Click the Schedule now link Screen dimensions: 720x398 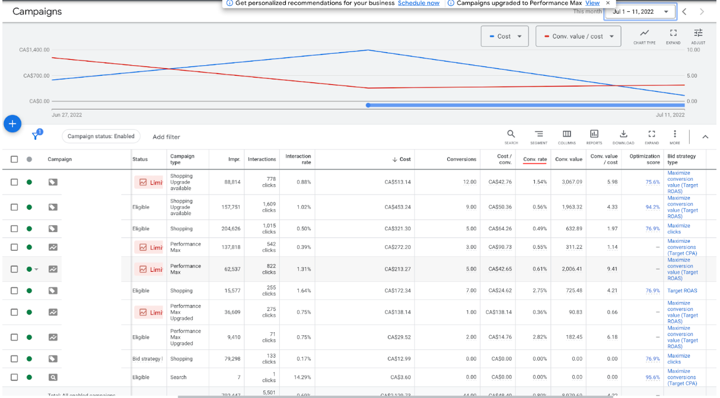click(x=418, y=3)
